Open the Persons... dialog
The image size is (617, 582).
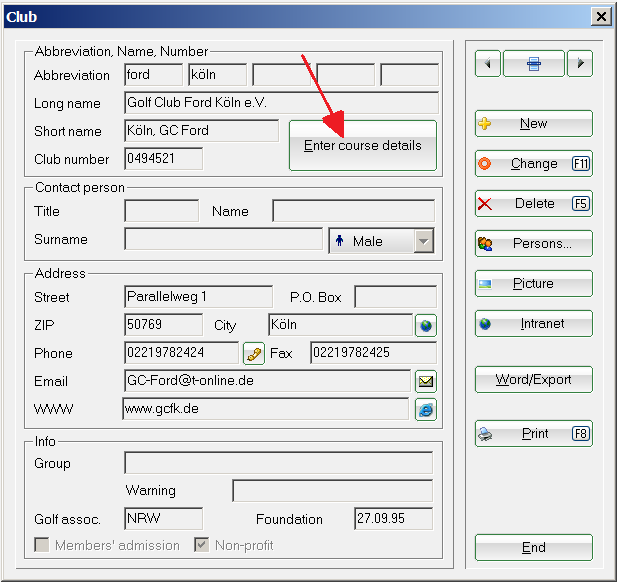(x=534, y=244)
